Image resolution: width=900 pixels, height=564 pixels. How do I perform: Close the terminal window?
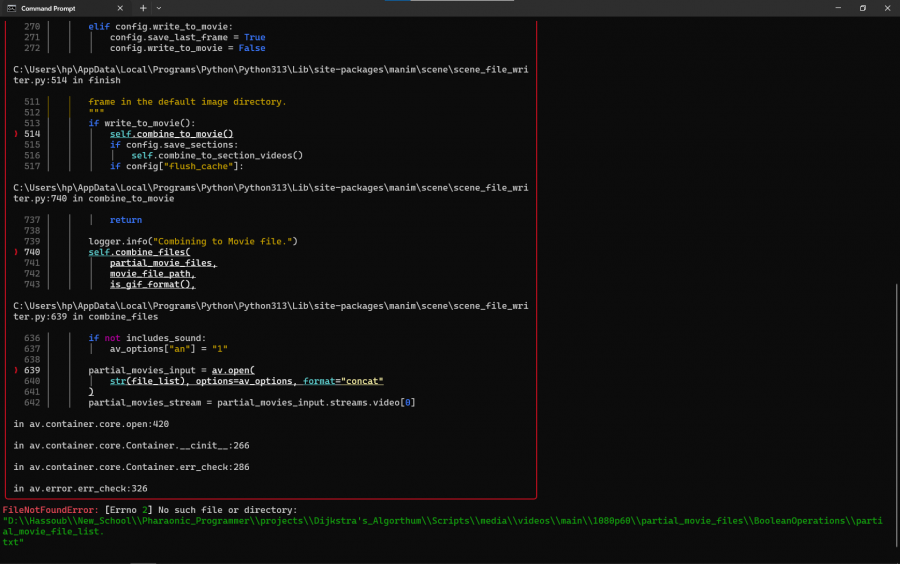tap(887, 8)
